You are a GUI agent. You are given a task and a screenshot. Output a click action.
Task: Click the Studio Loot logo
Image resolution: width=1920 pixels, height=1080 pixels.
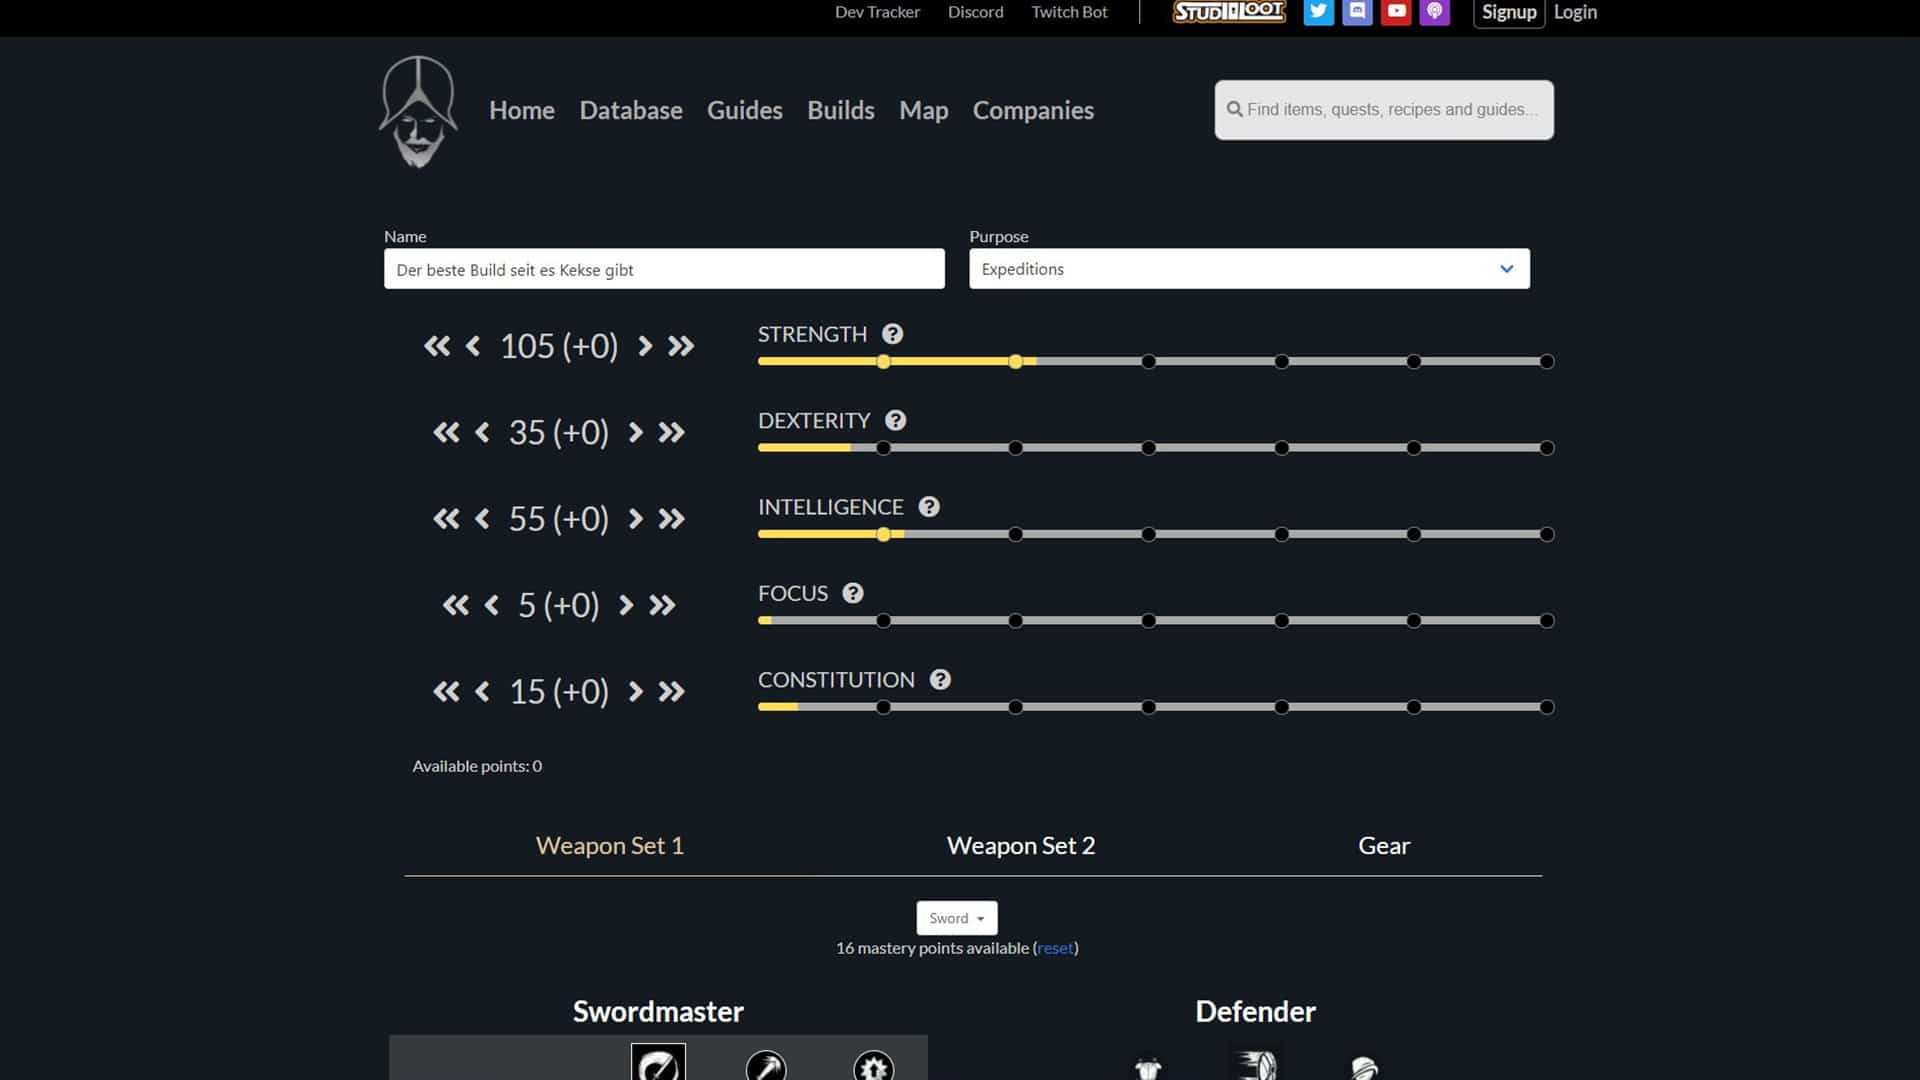pos(1229,12)
